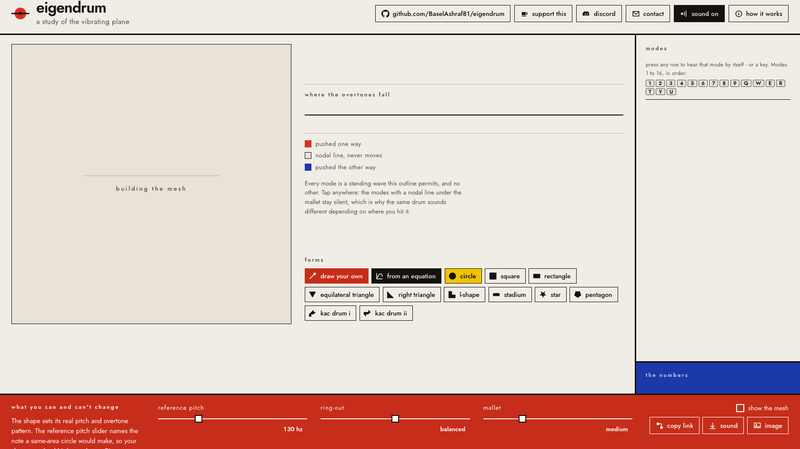Screen dimensions: 800x449
Task: Click the reference pitch slider handle
Action: point(198,419)
